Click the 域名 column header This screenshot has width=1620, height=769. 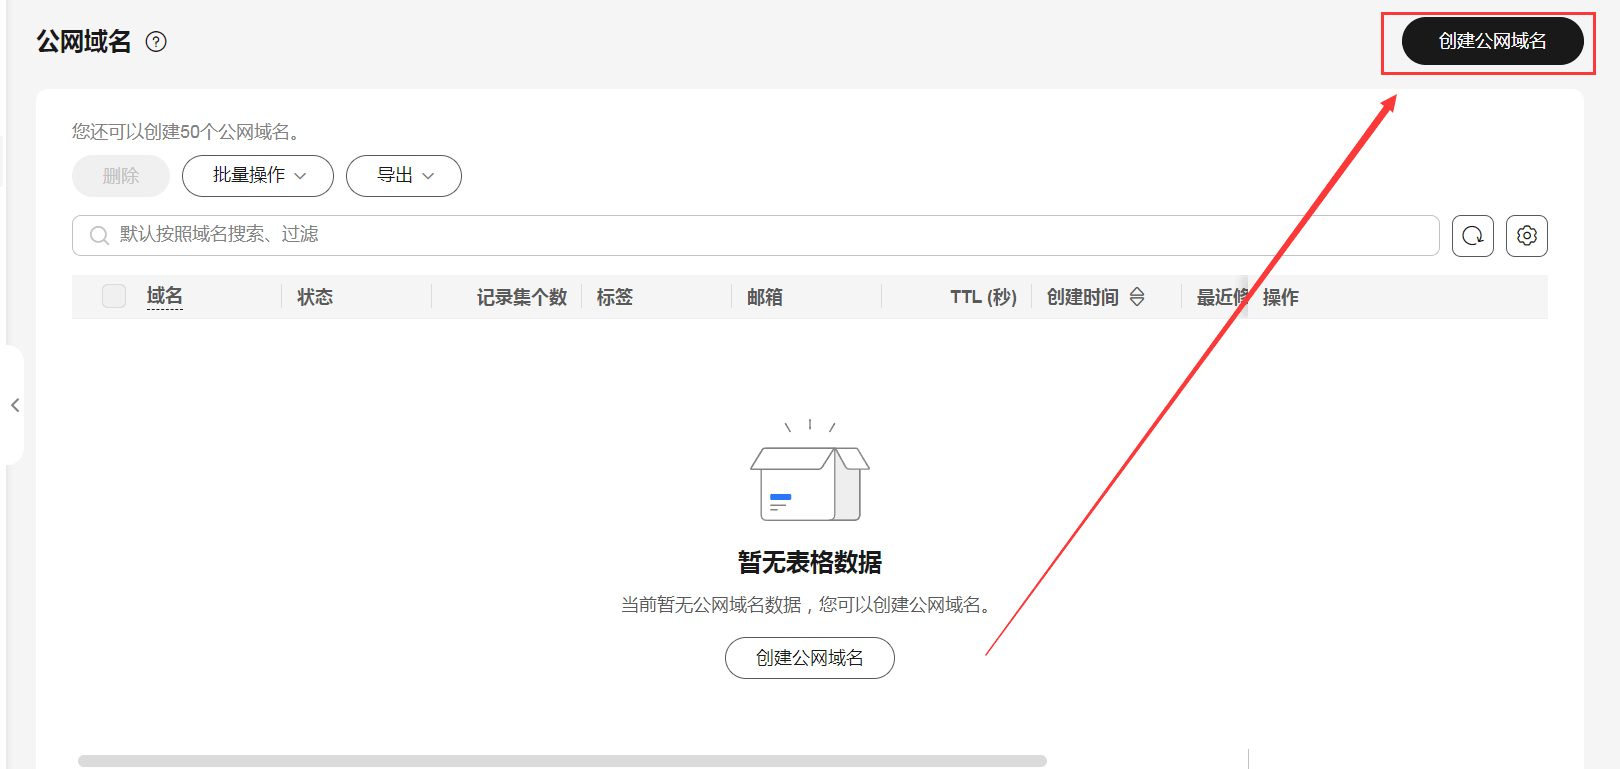(x=165, y=296)
